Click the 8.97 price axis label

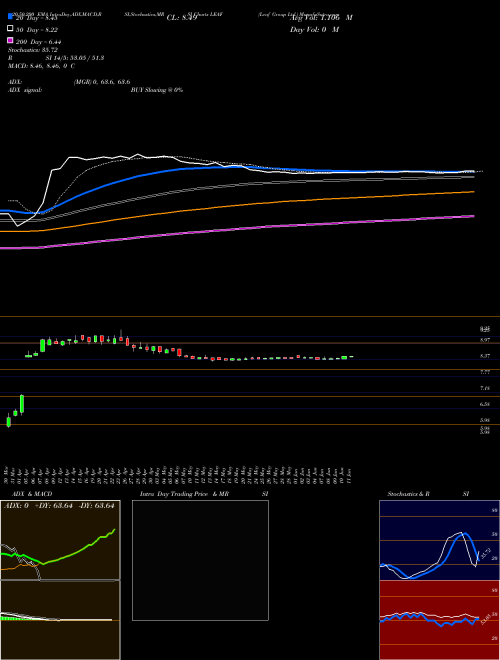[485, 340]
